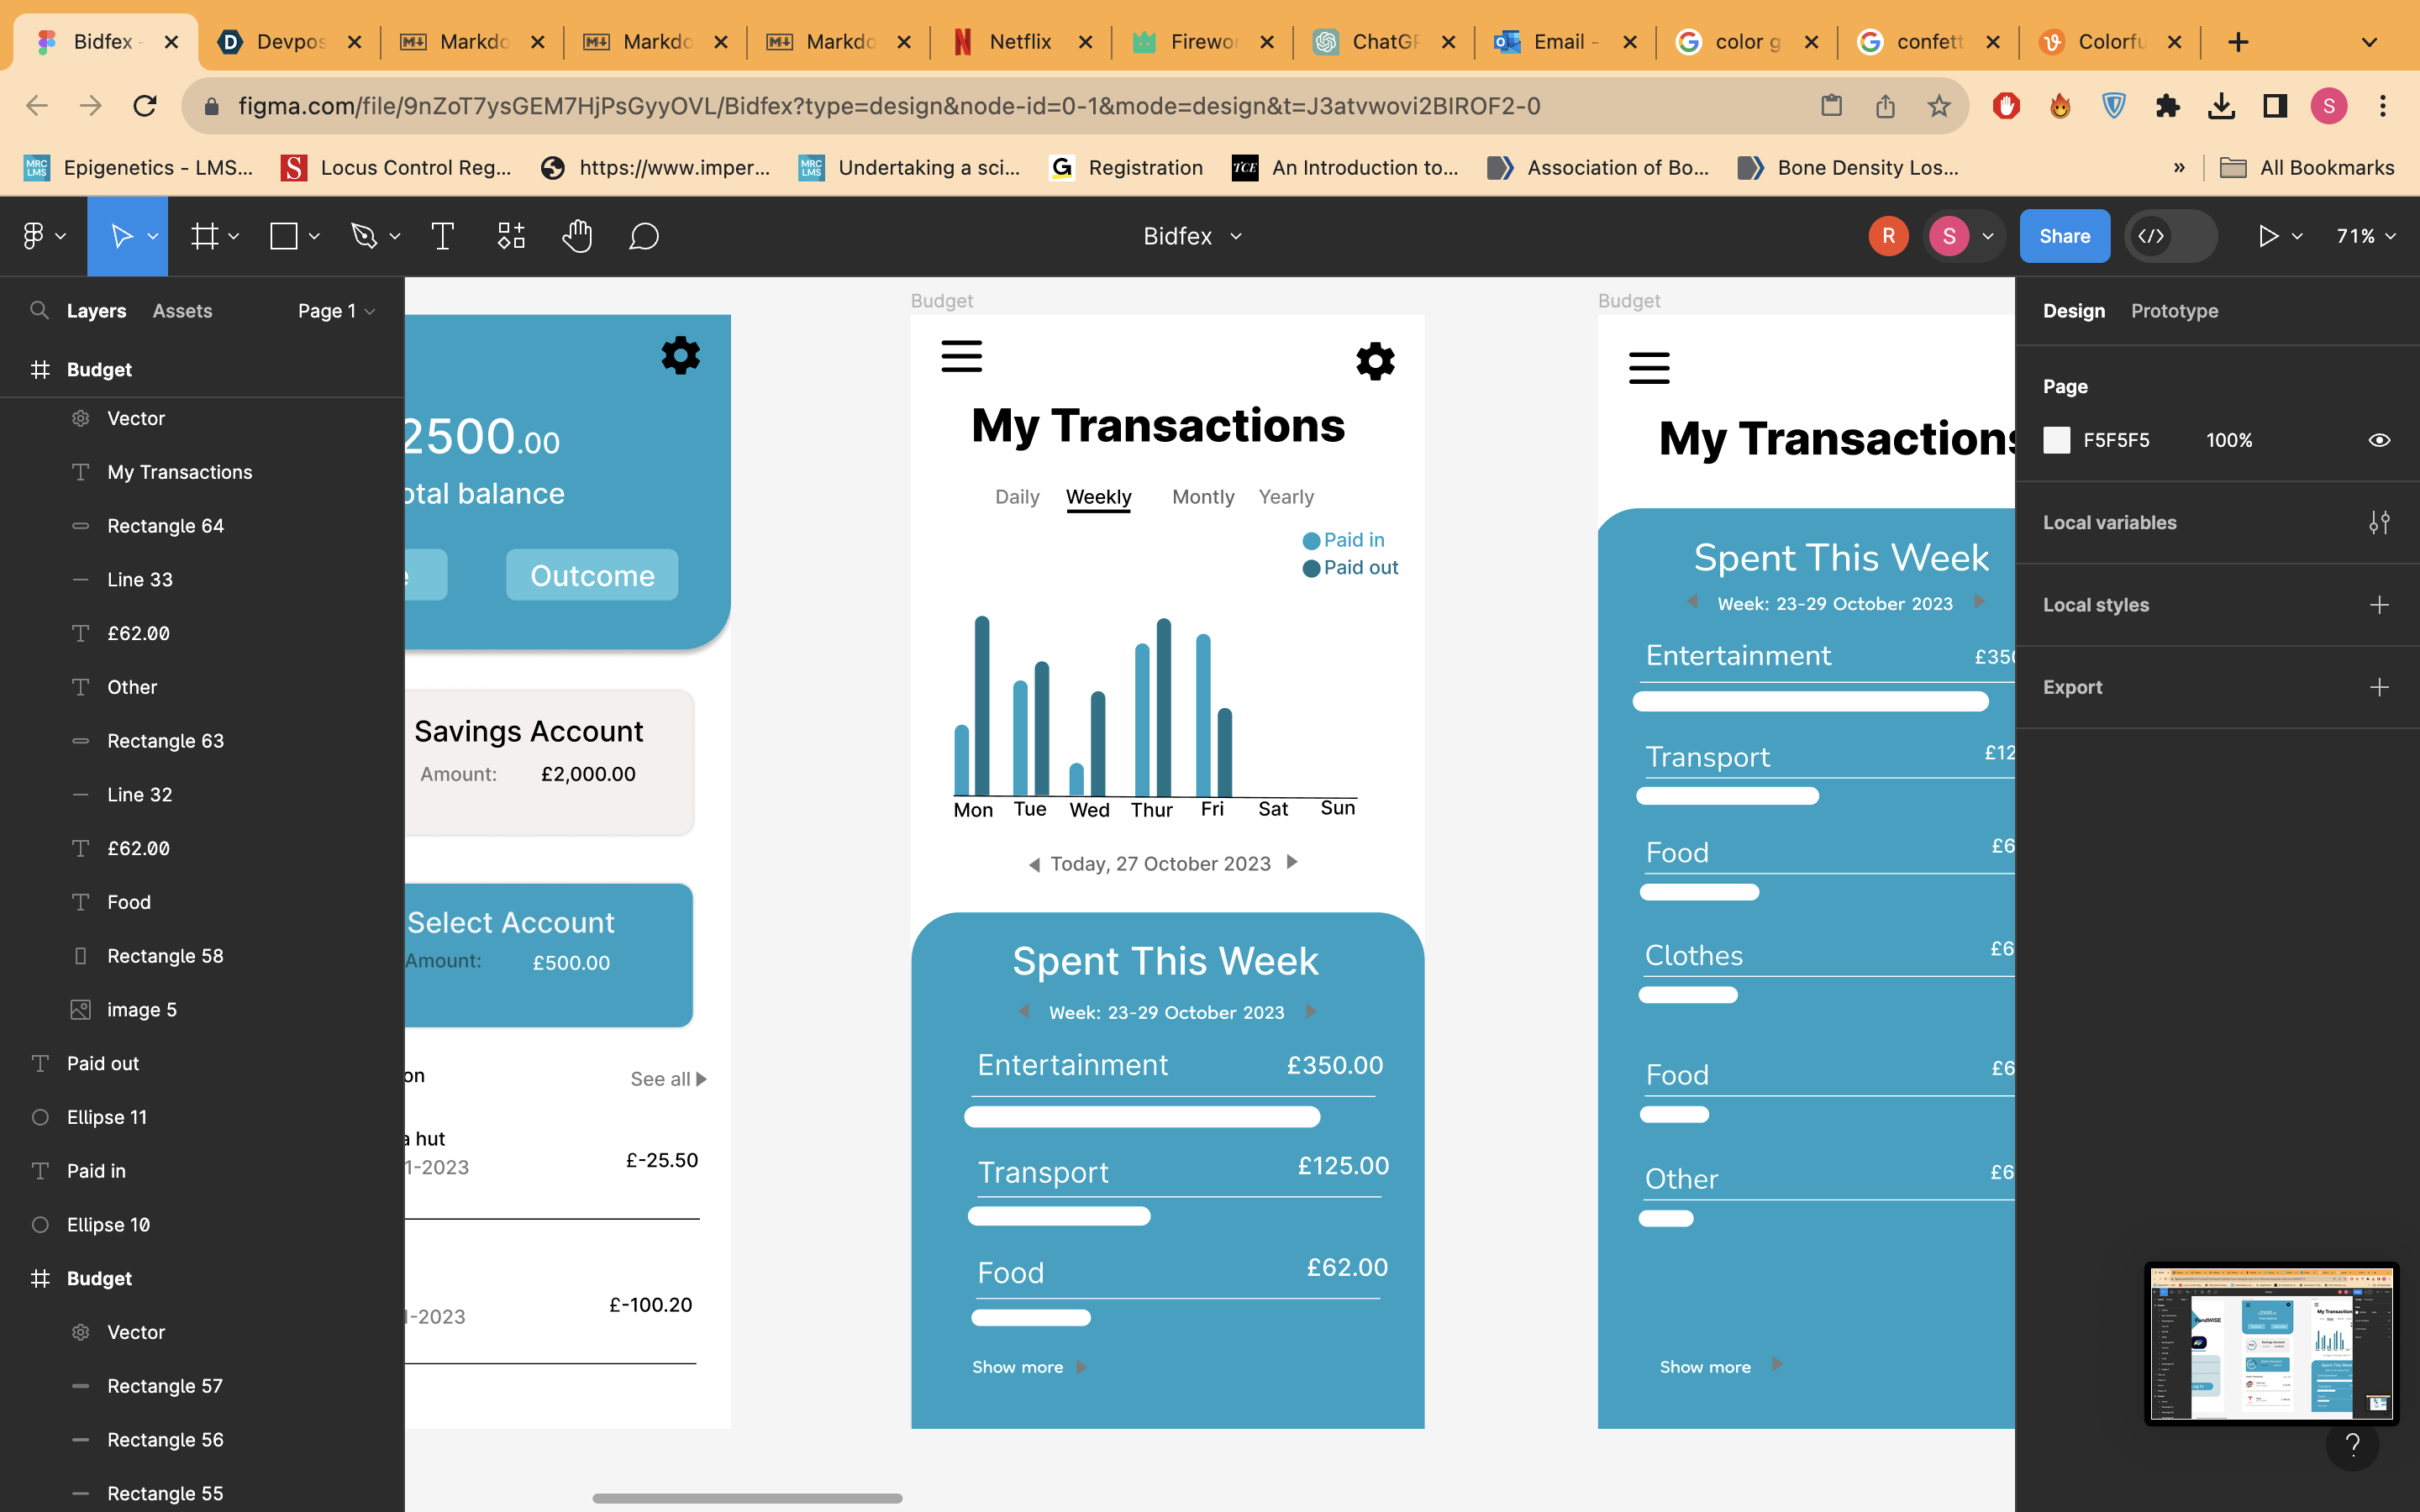Open the Resources components tool
This screenshot has width=2420, height=1512.
511,237
